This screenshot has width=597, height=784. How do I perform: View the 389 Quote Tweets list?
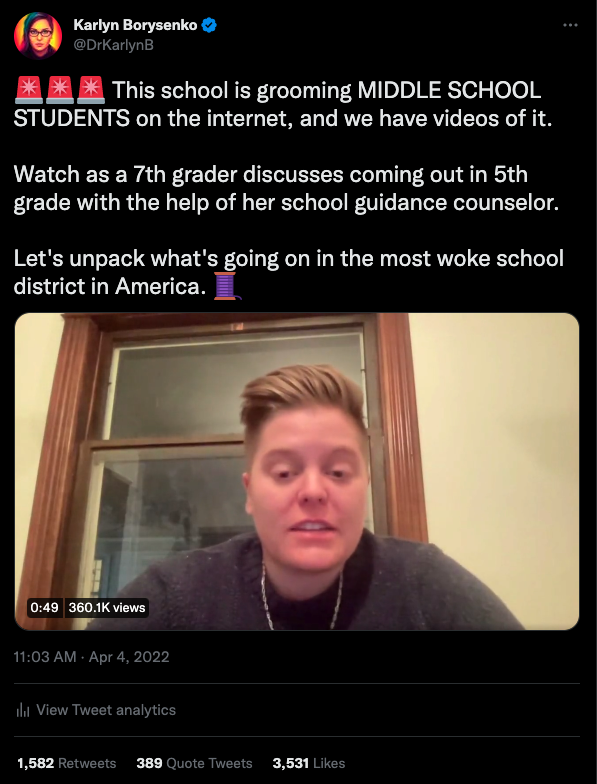(x=194, y=763)
